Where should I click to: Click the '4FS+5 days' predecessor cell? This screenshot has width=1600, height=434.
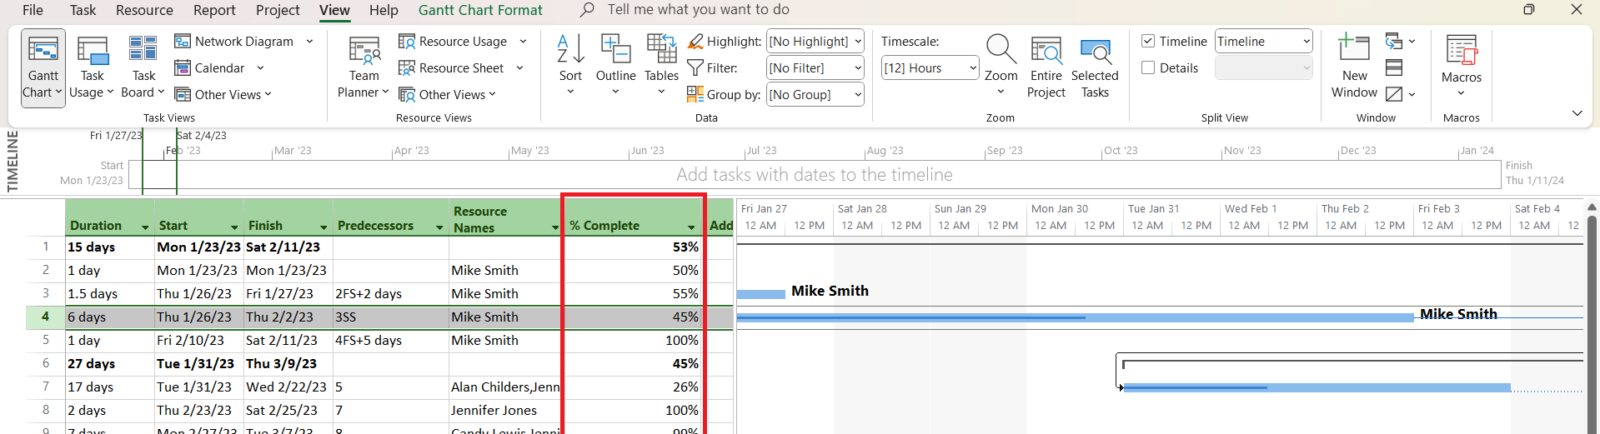[390, 340]
